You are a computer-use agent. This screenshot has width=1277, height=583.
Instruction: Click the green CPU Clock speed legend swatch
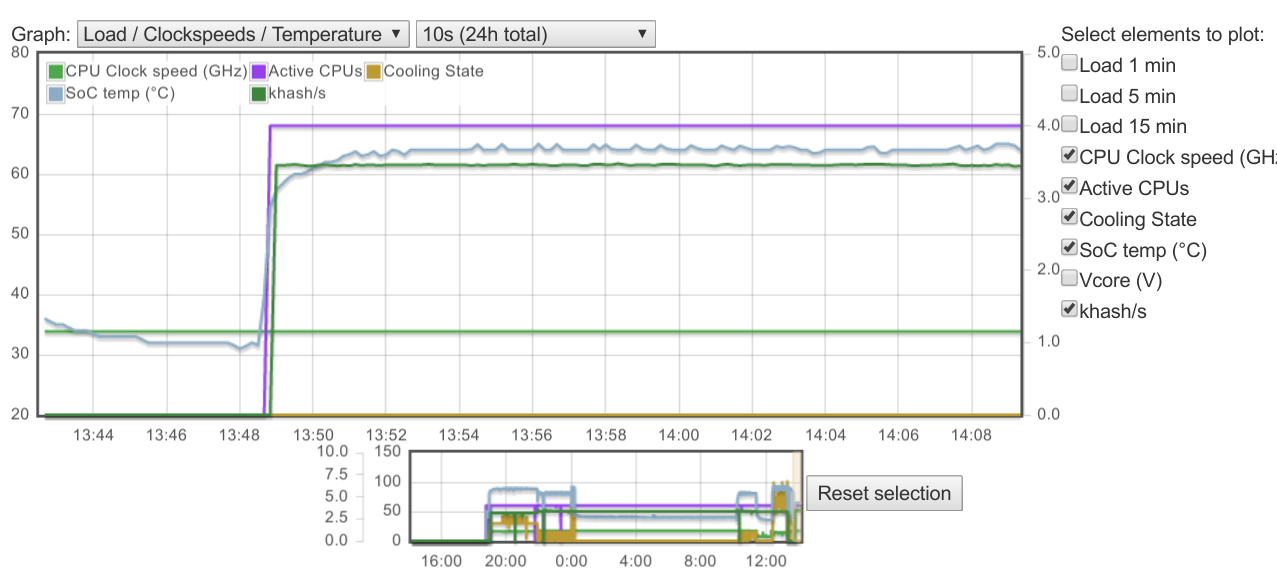pos(56,72)
